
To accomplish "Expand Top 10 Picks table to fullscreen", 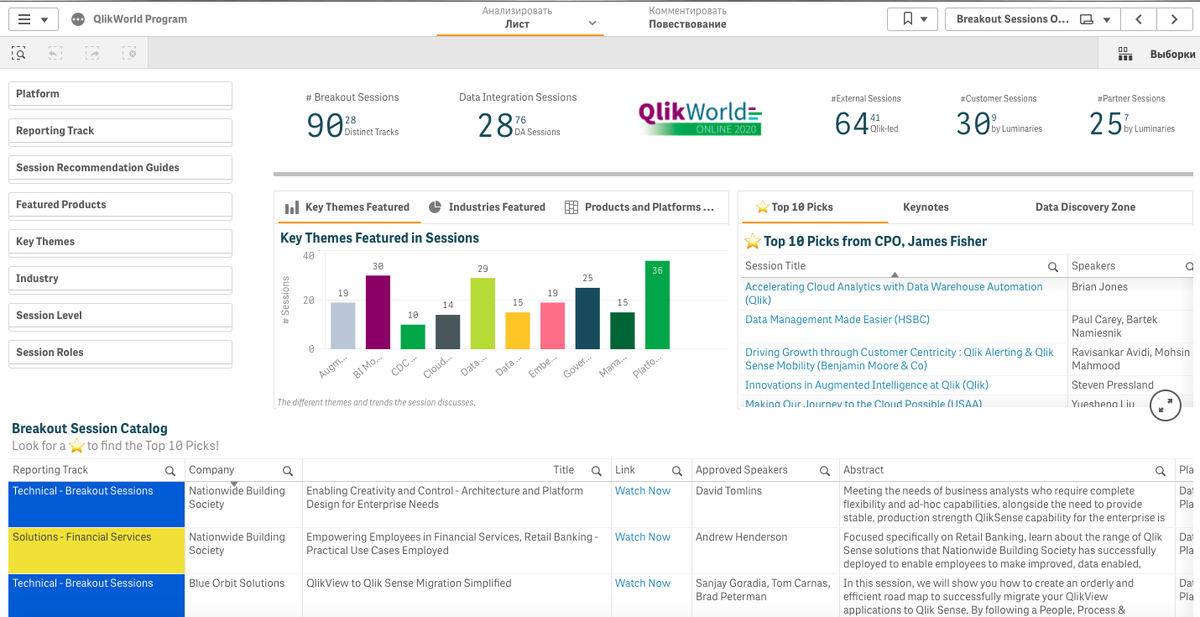I will [1164, 405].
